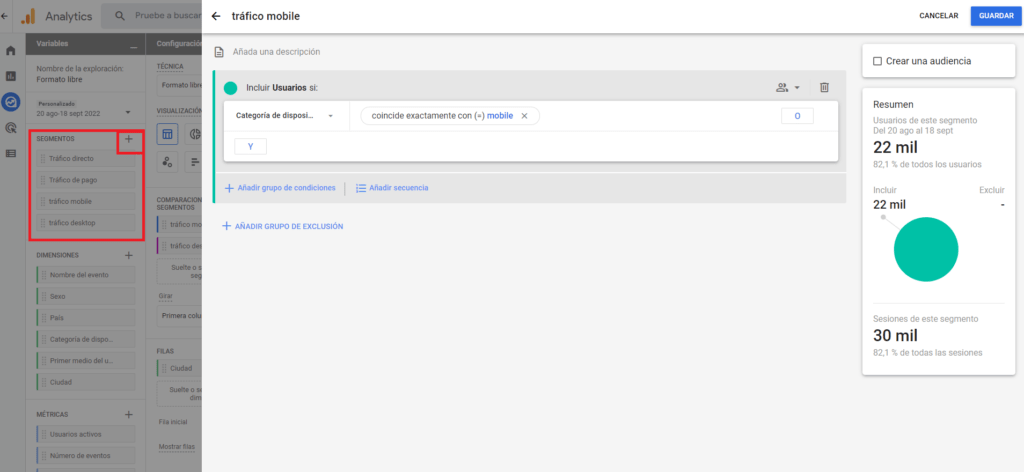Enable Crear una audiencia checkbox
Viewport: 1024px width, 472px height.
pyautogui.click(x=877, y=61)
